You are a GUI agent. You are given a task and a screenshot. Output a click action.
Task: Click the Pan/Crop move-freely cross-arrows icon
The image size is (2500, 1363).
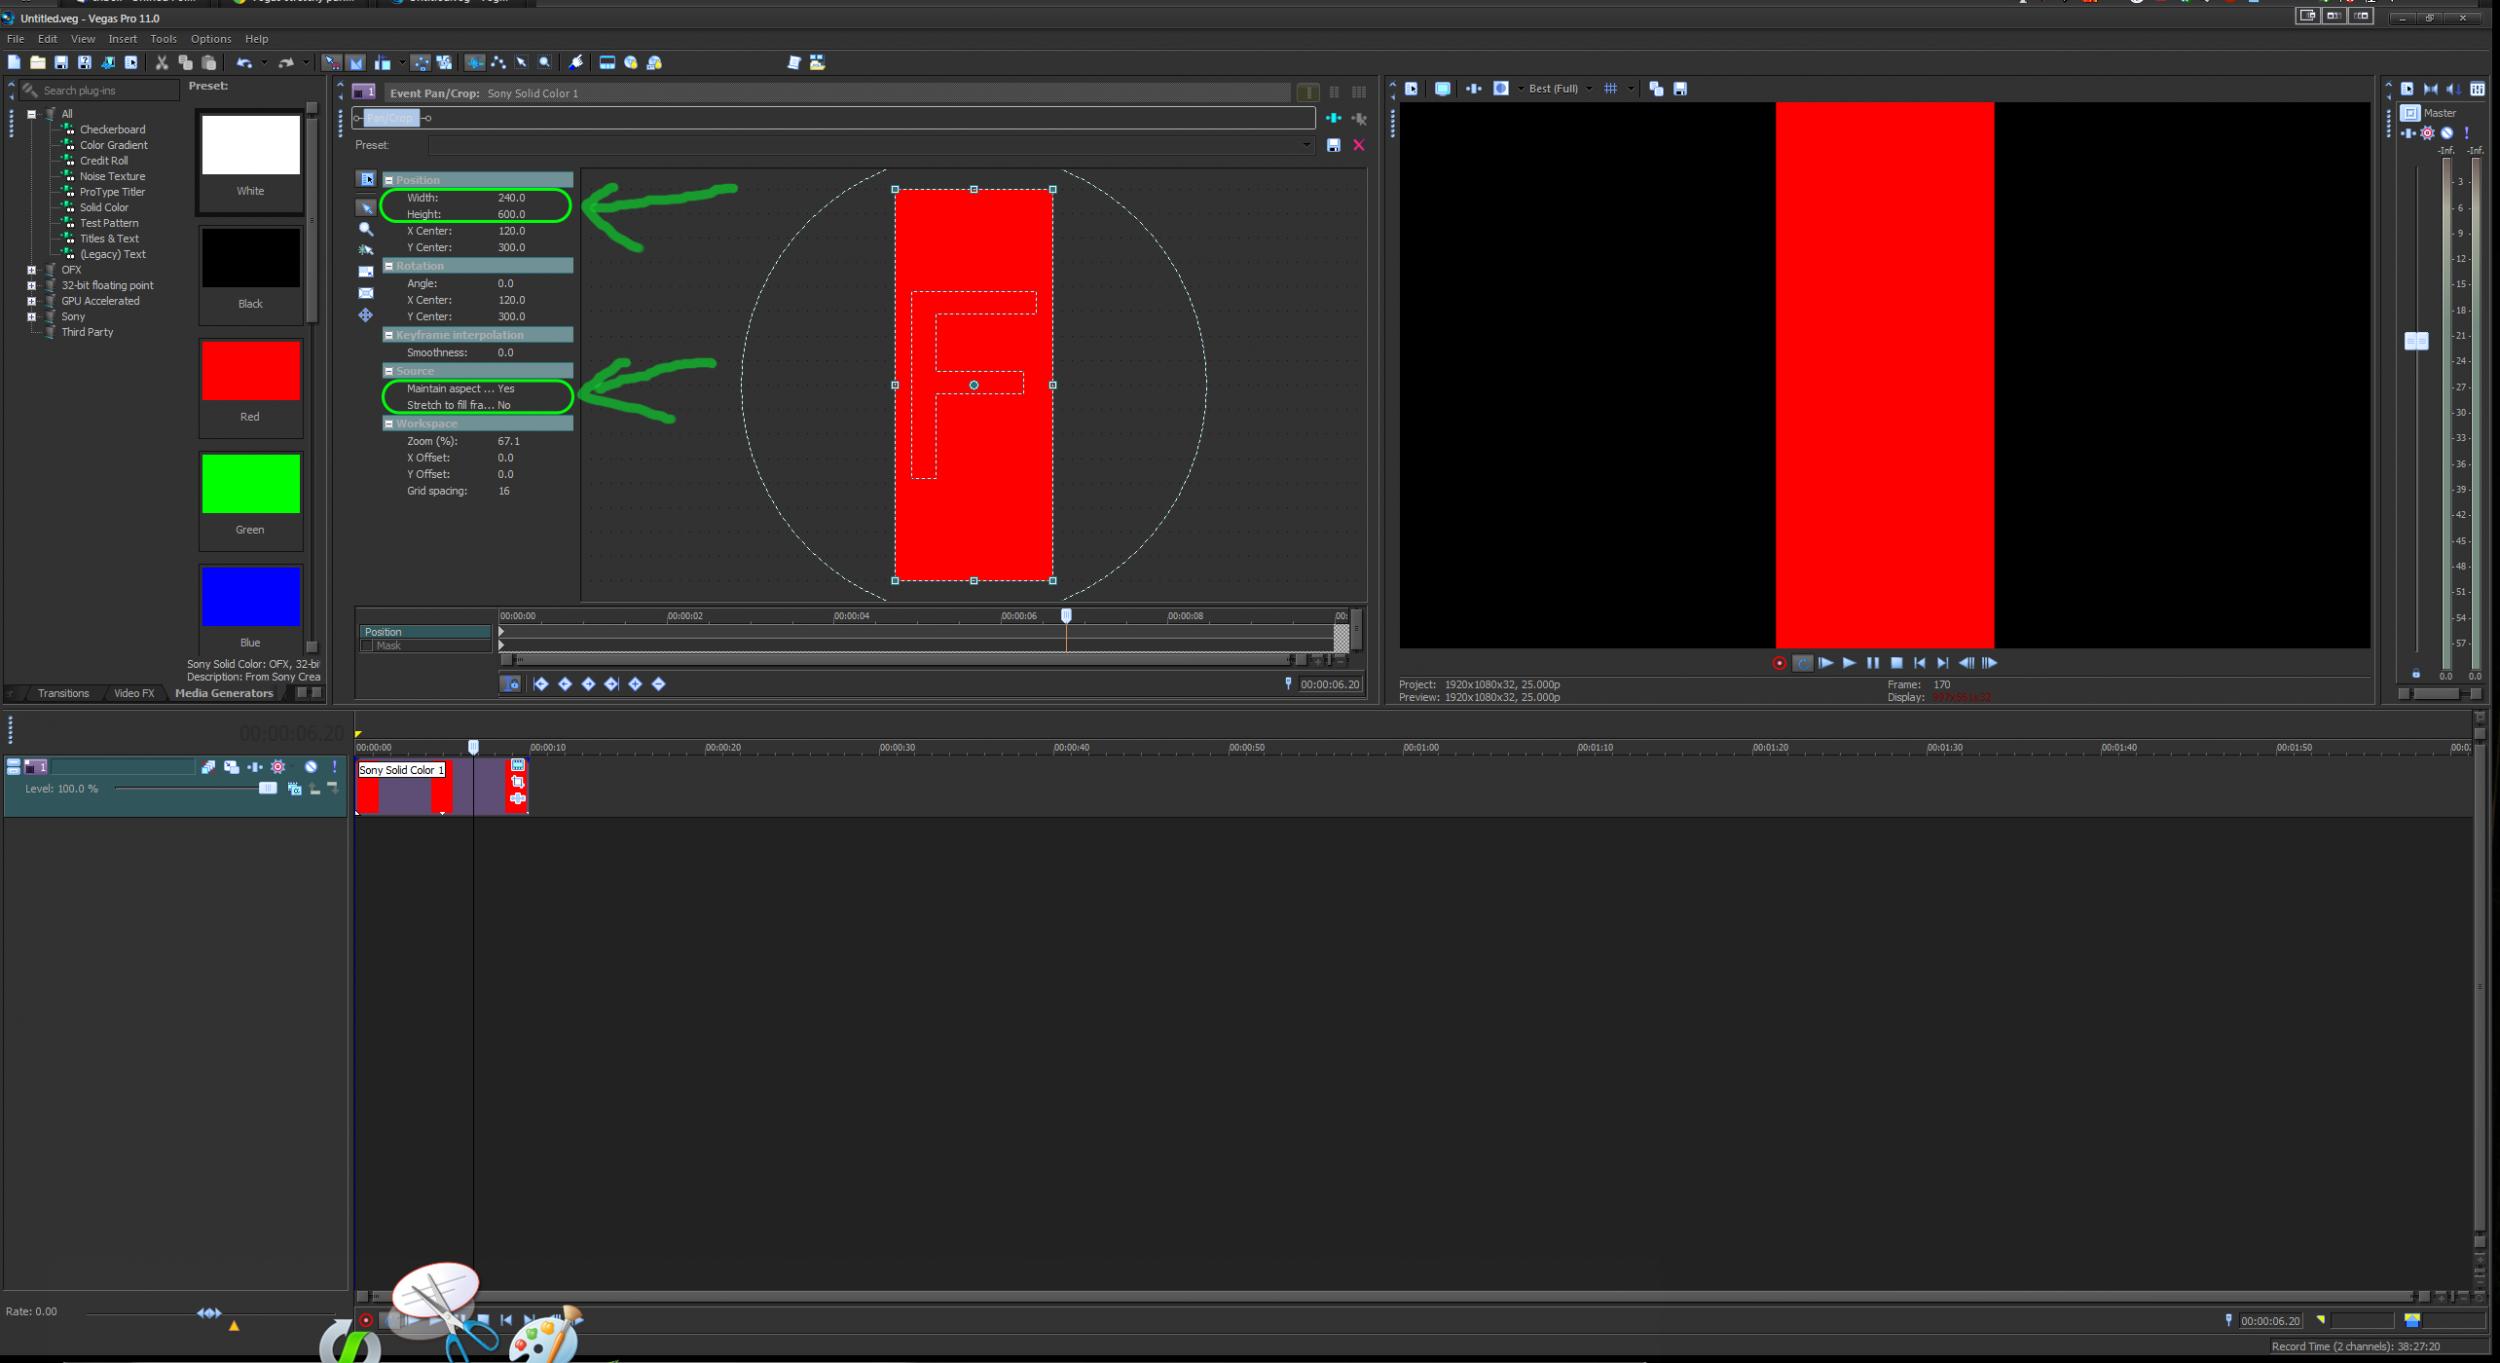366,315
